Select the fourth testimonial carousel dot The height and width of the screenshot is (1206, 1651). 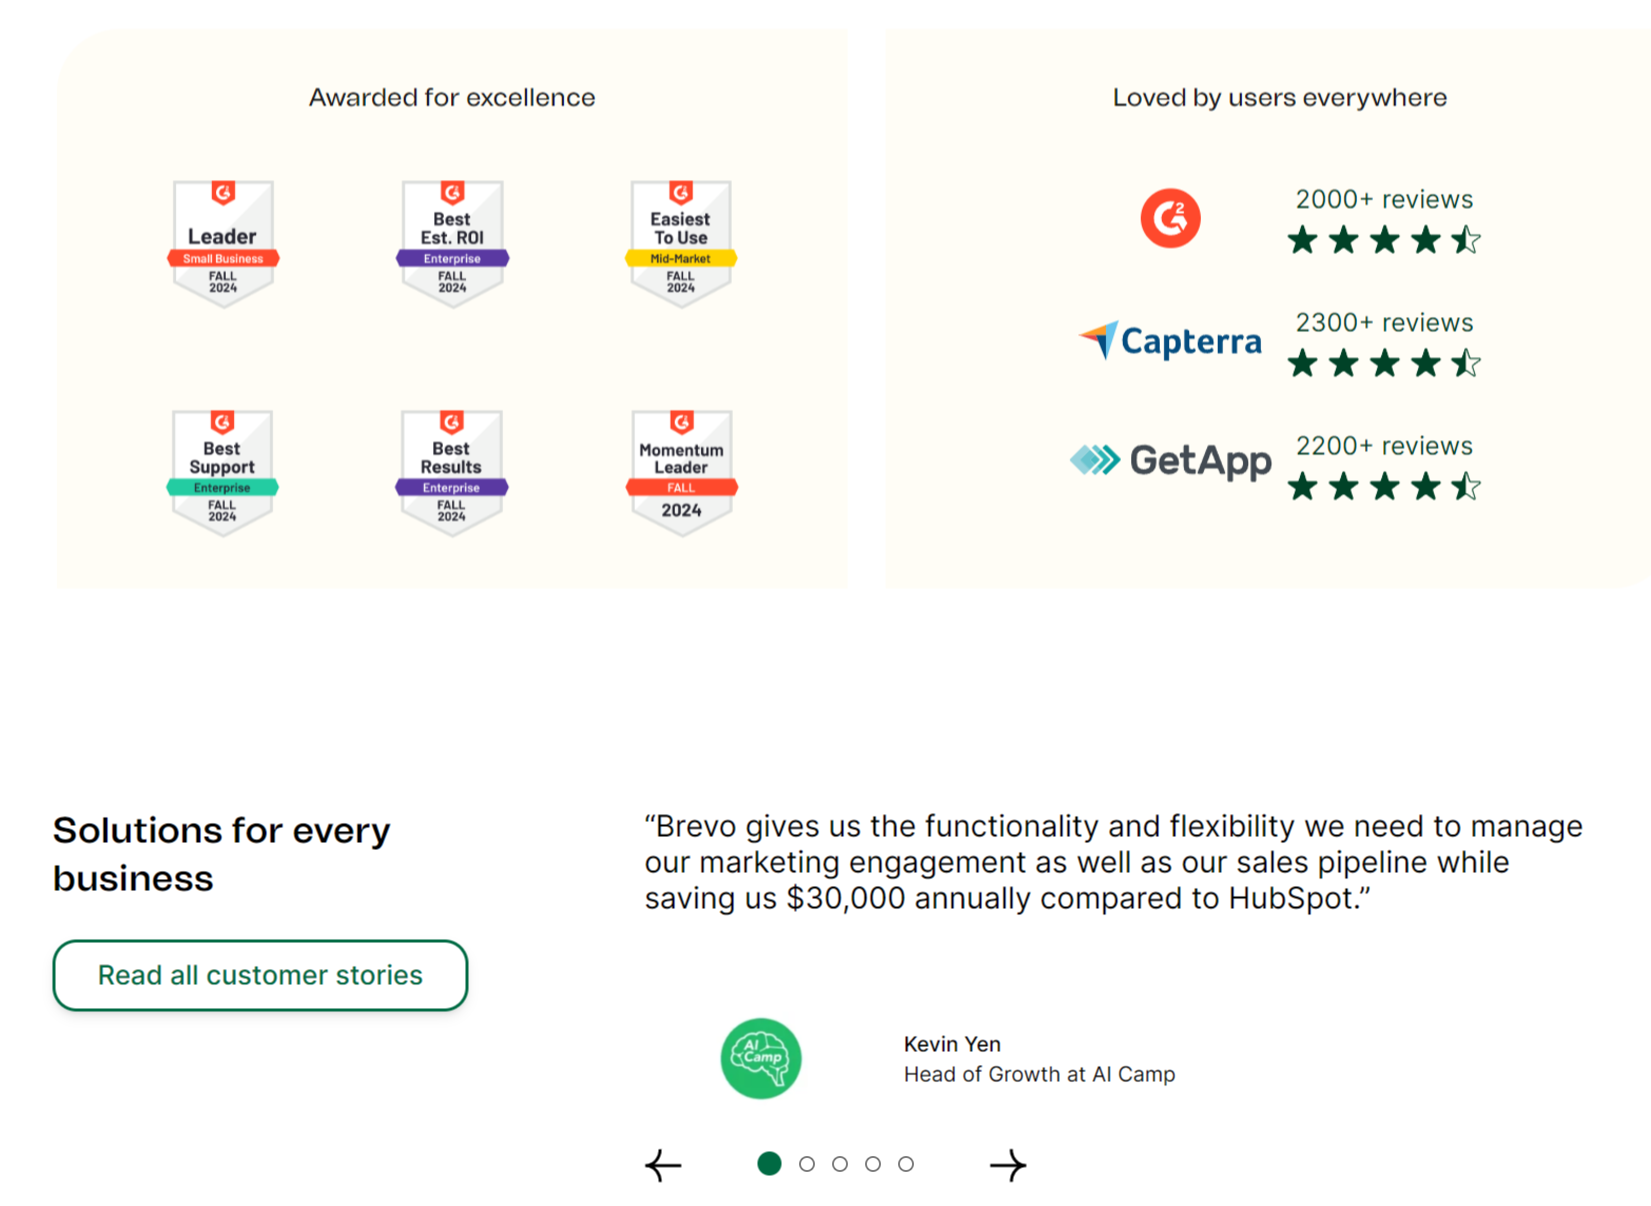point(873,1164)
